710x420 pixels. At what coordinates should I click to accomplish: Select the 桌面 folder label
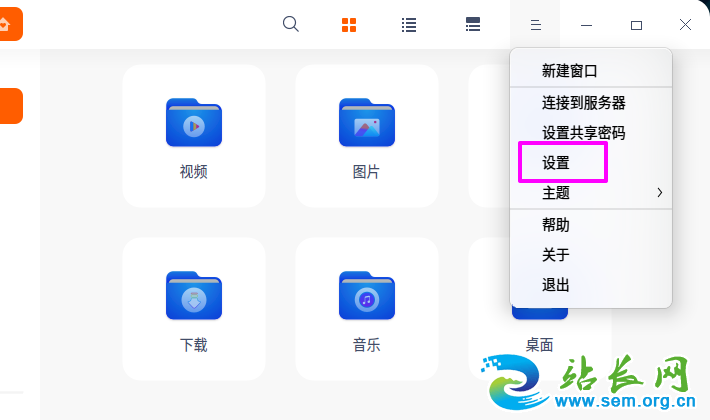tap(540, 345)
